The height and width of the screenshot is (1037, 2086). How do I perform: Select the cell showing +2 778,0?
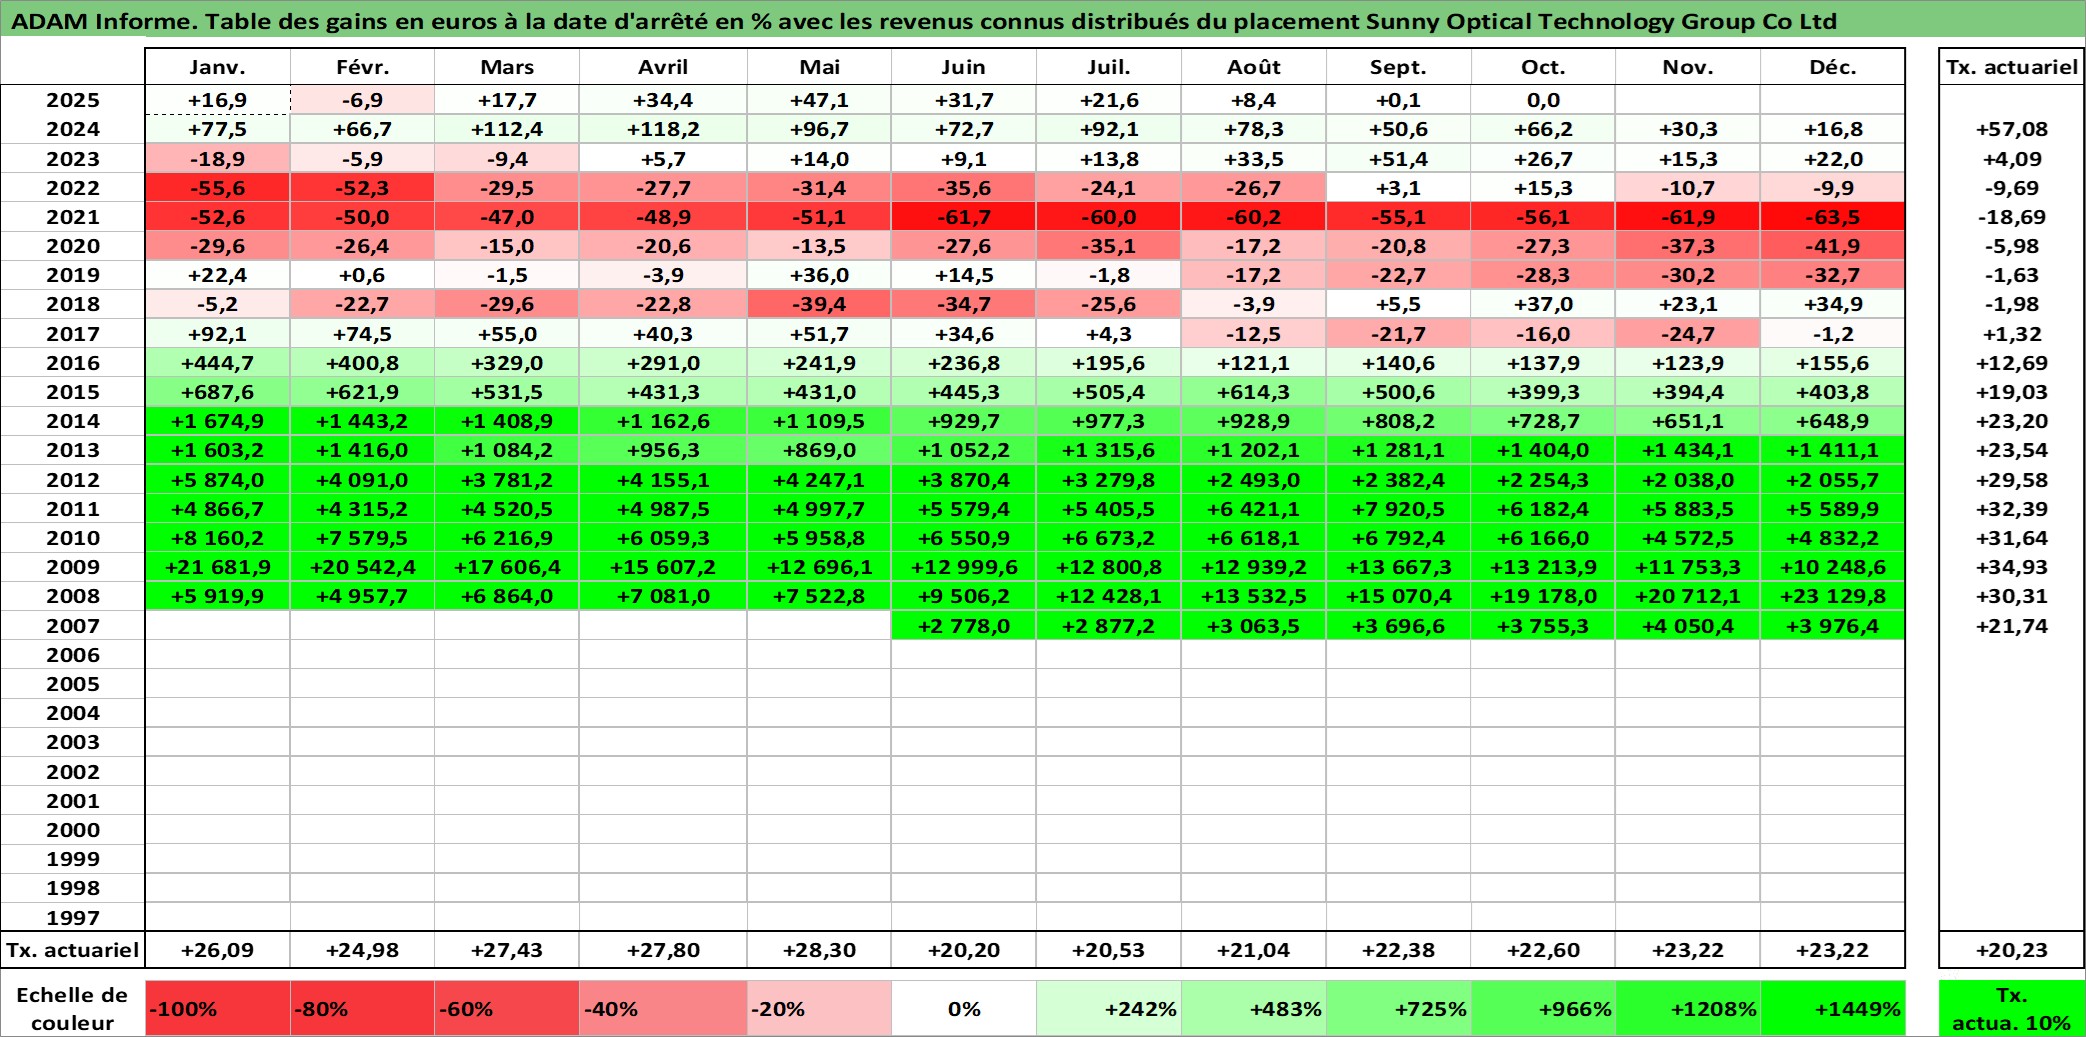(x=964, y=626)
